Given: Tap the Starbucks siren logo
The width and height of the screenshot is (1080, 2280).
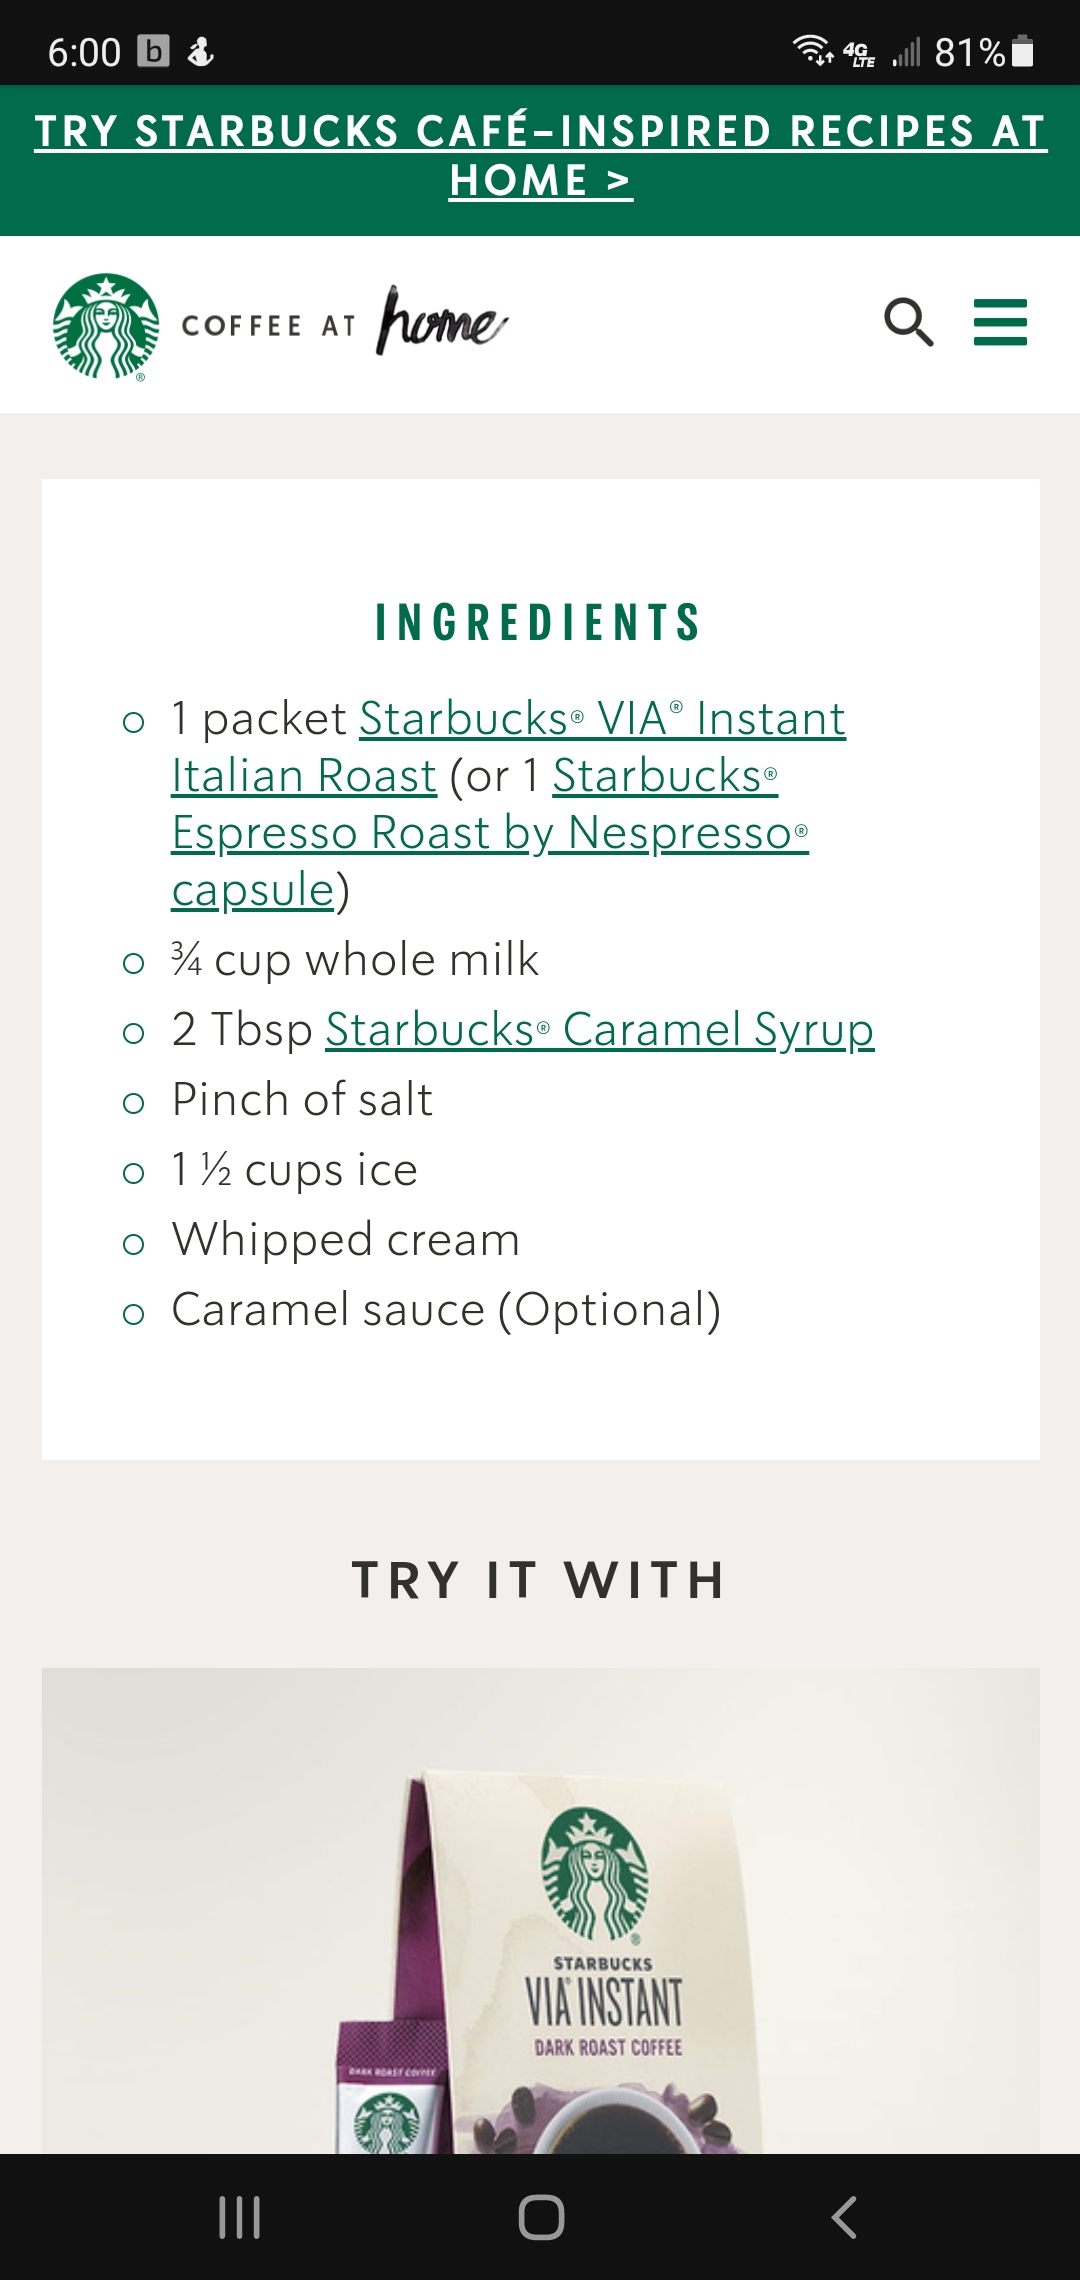Looking at the screenshot, I should [x=106, y=326].
